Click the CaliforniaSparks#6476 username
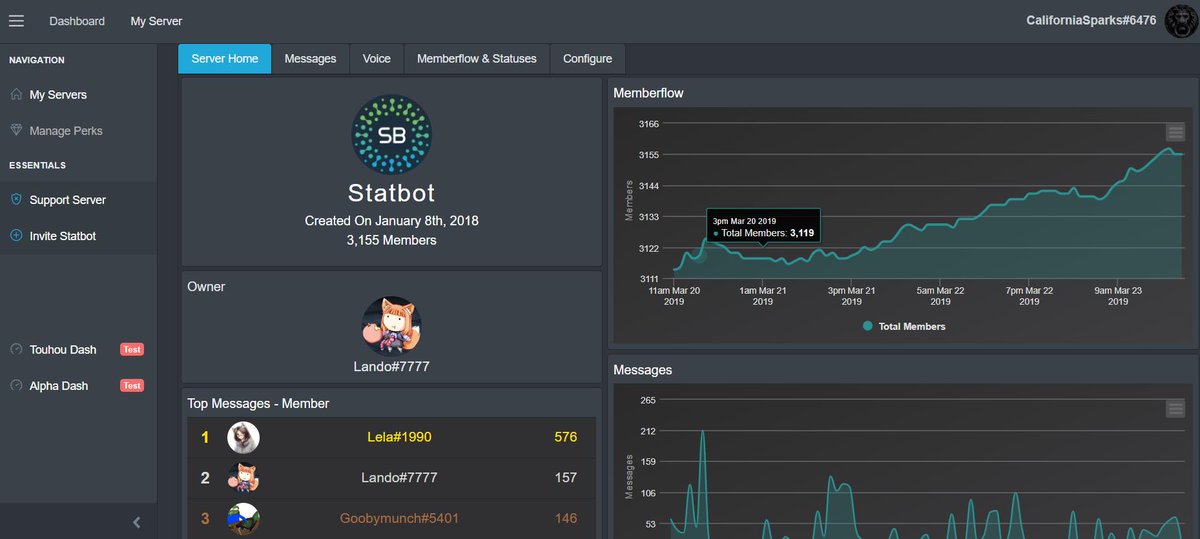 tap(1091, 20)
